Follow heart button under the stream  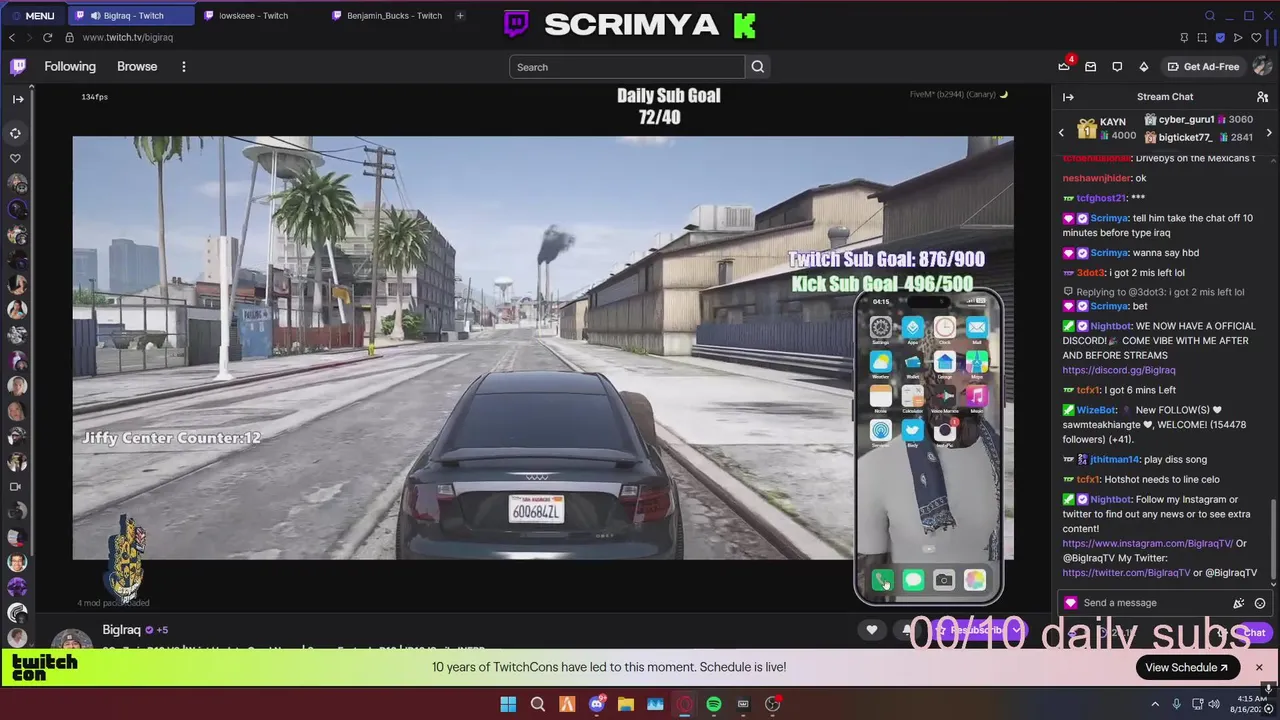tap(872, 630)
